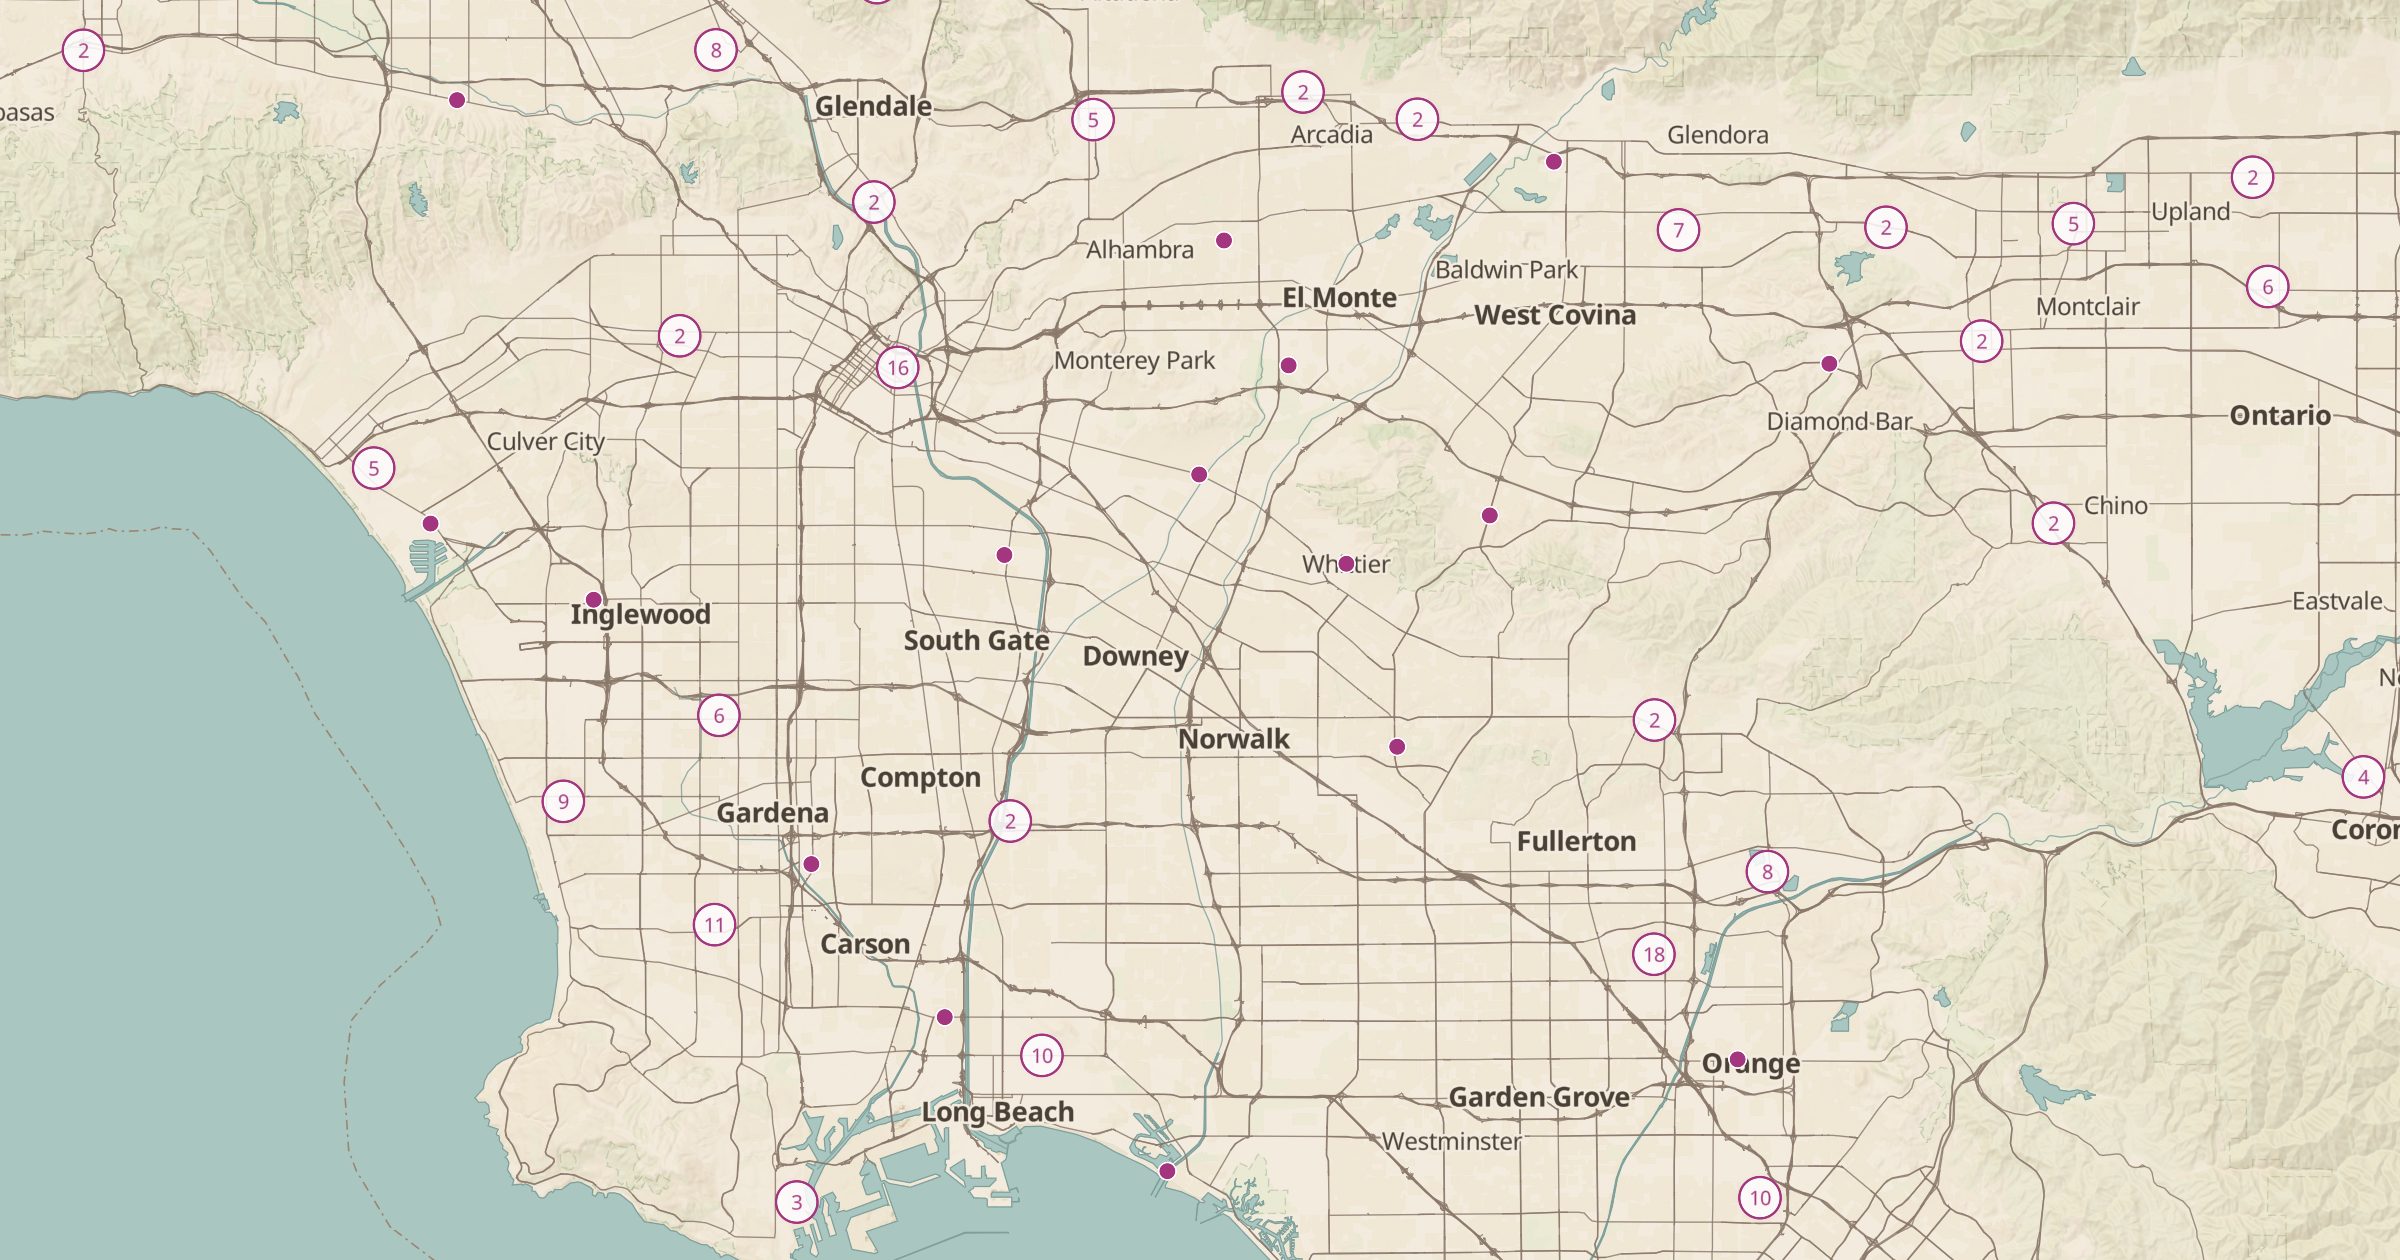Click the Long Beach city label

tap(998, 1112)
